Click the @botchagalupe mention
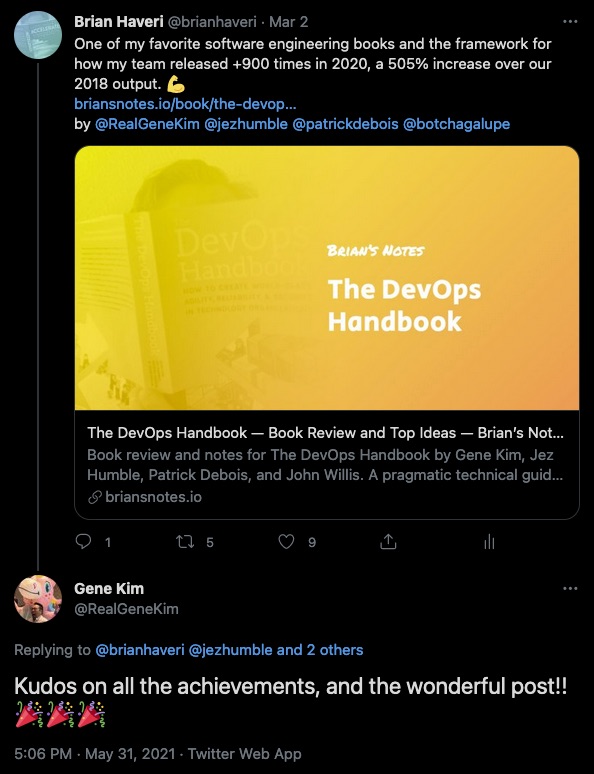Viewport: 594px width, 774px height. click(x=456, y=124)
